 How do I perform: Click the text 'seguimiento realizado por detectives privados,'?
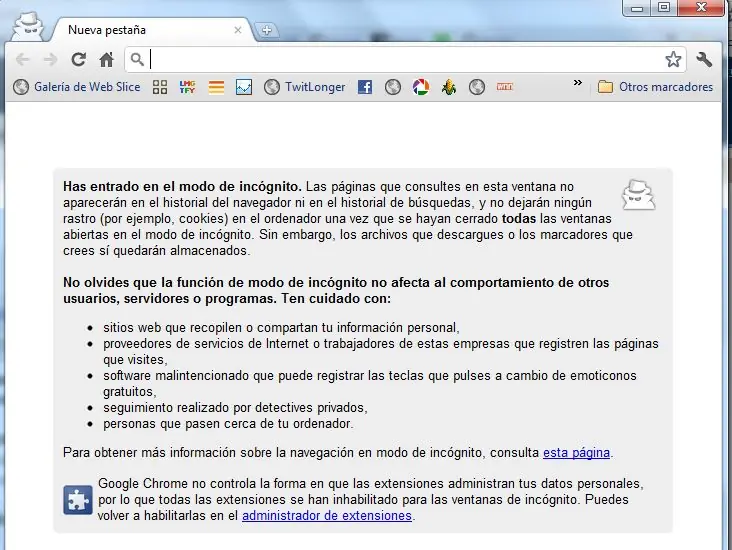(235, 408)
